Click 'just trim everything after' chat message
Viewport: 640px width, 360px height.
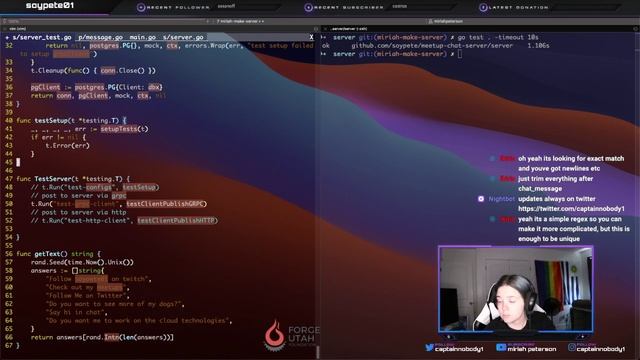pos(556,179)
